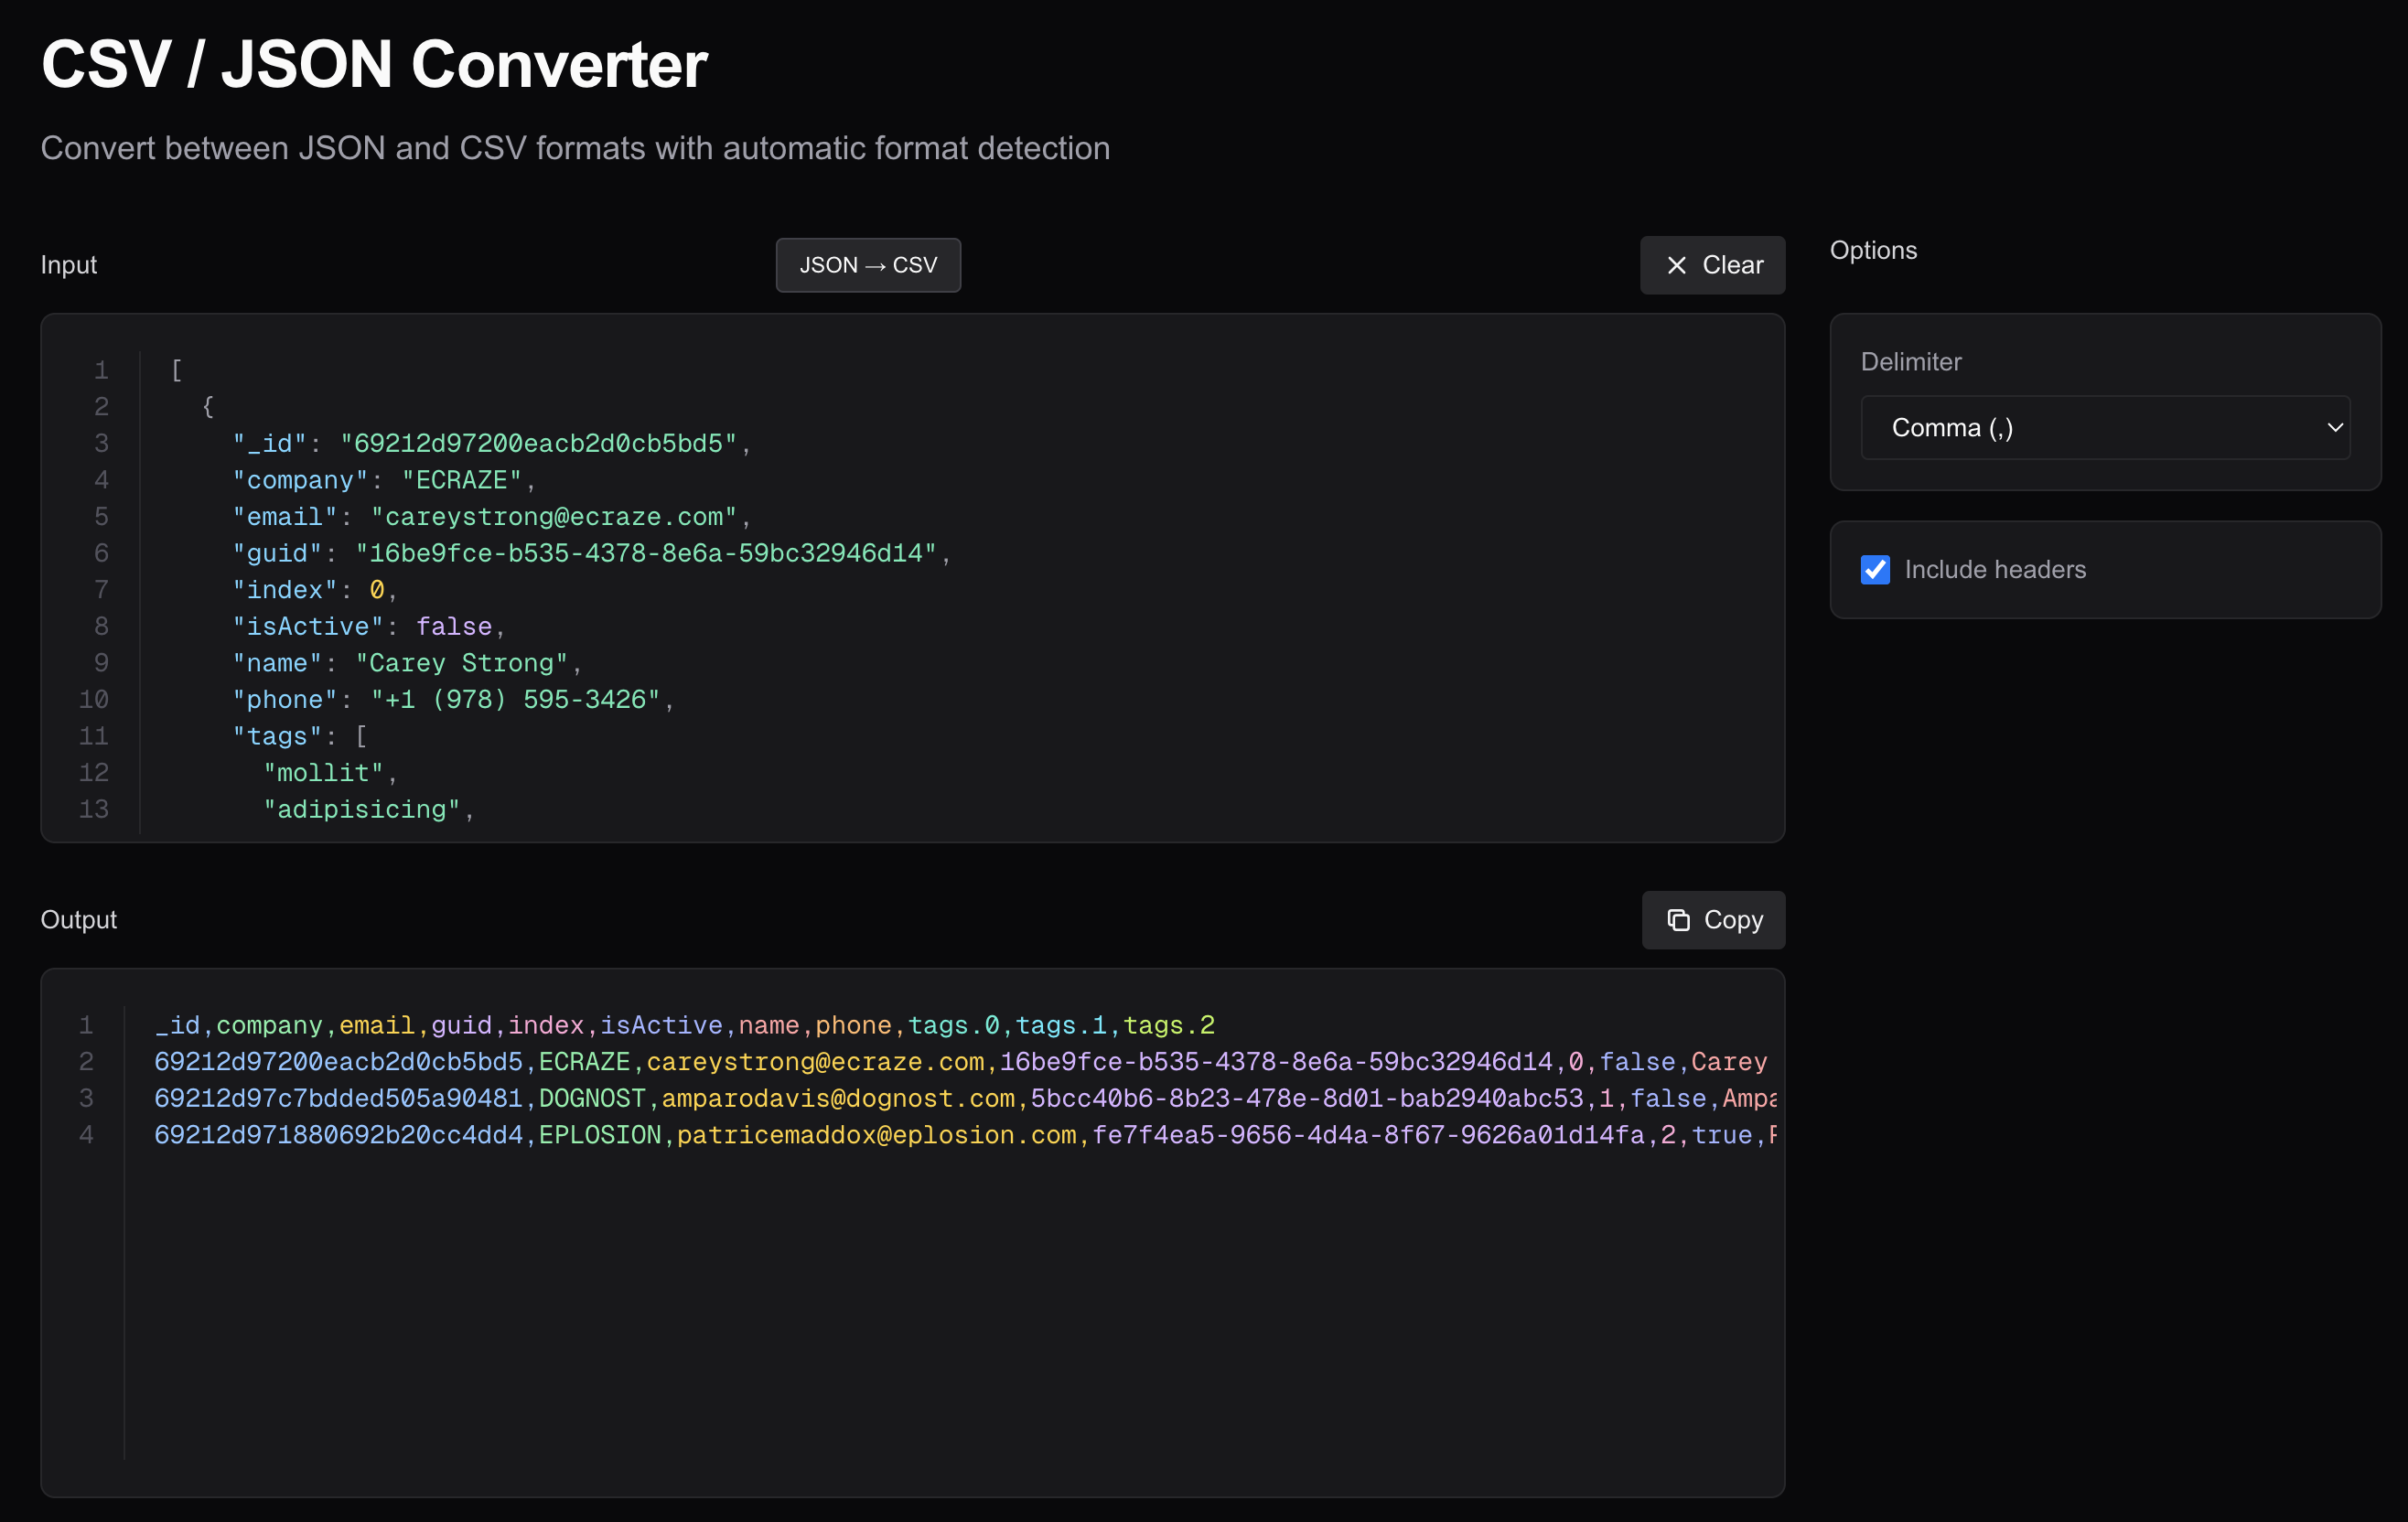Click the Copy output button
This screenshot has width=2408, height=1522.
click(1713, 920)
